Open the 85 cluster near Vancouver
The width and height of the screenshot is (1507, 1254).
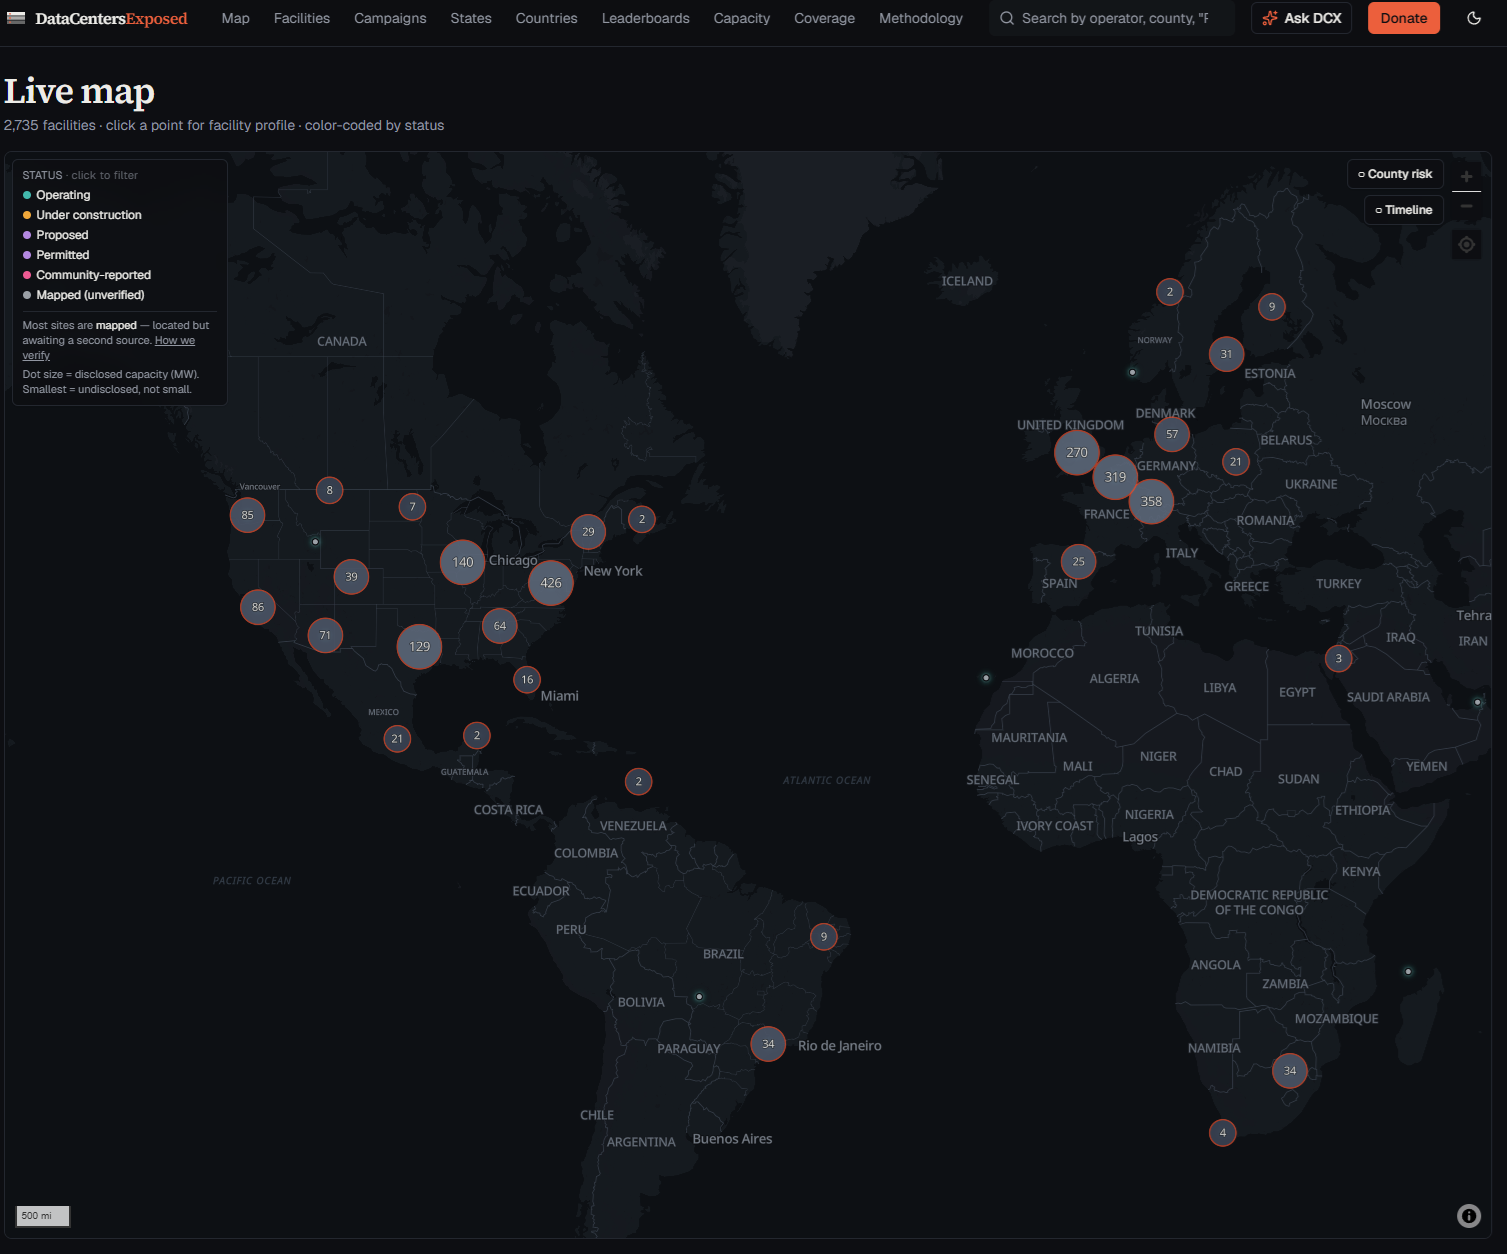pos(247,515)
